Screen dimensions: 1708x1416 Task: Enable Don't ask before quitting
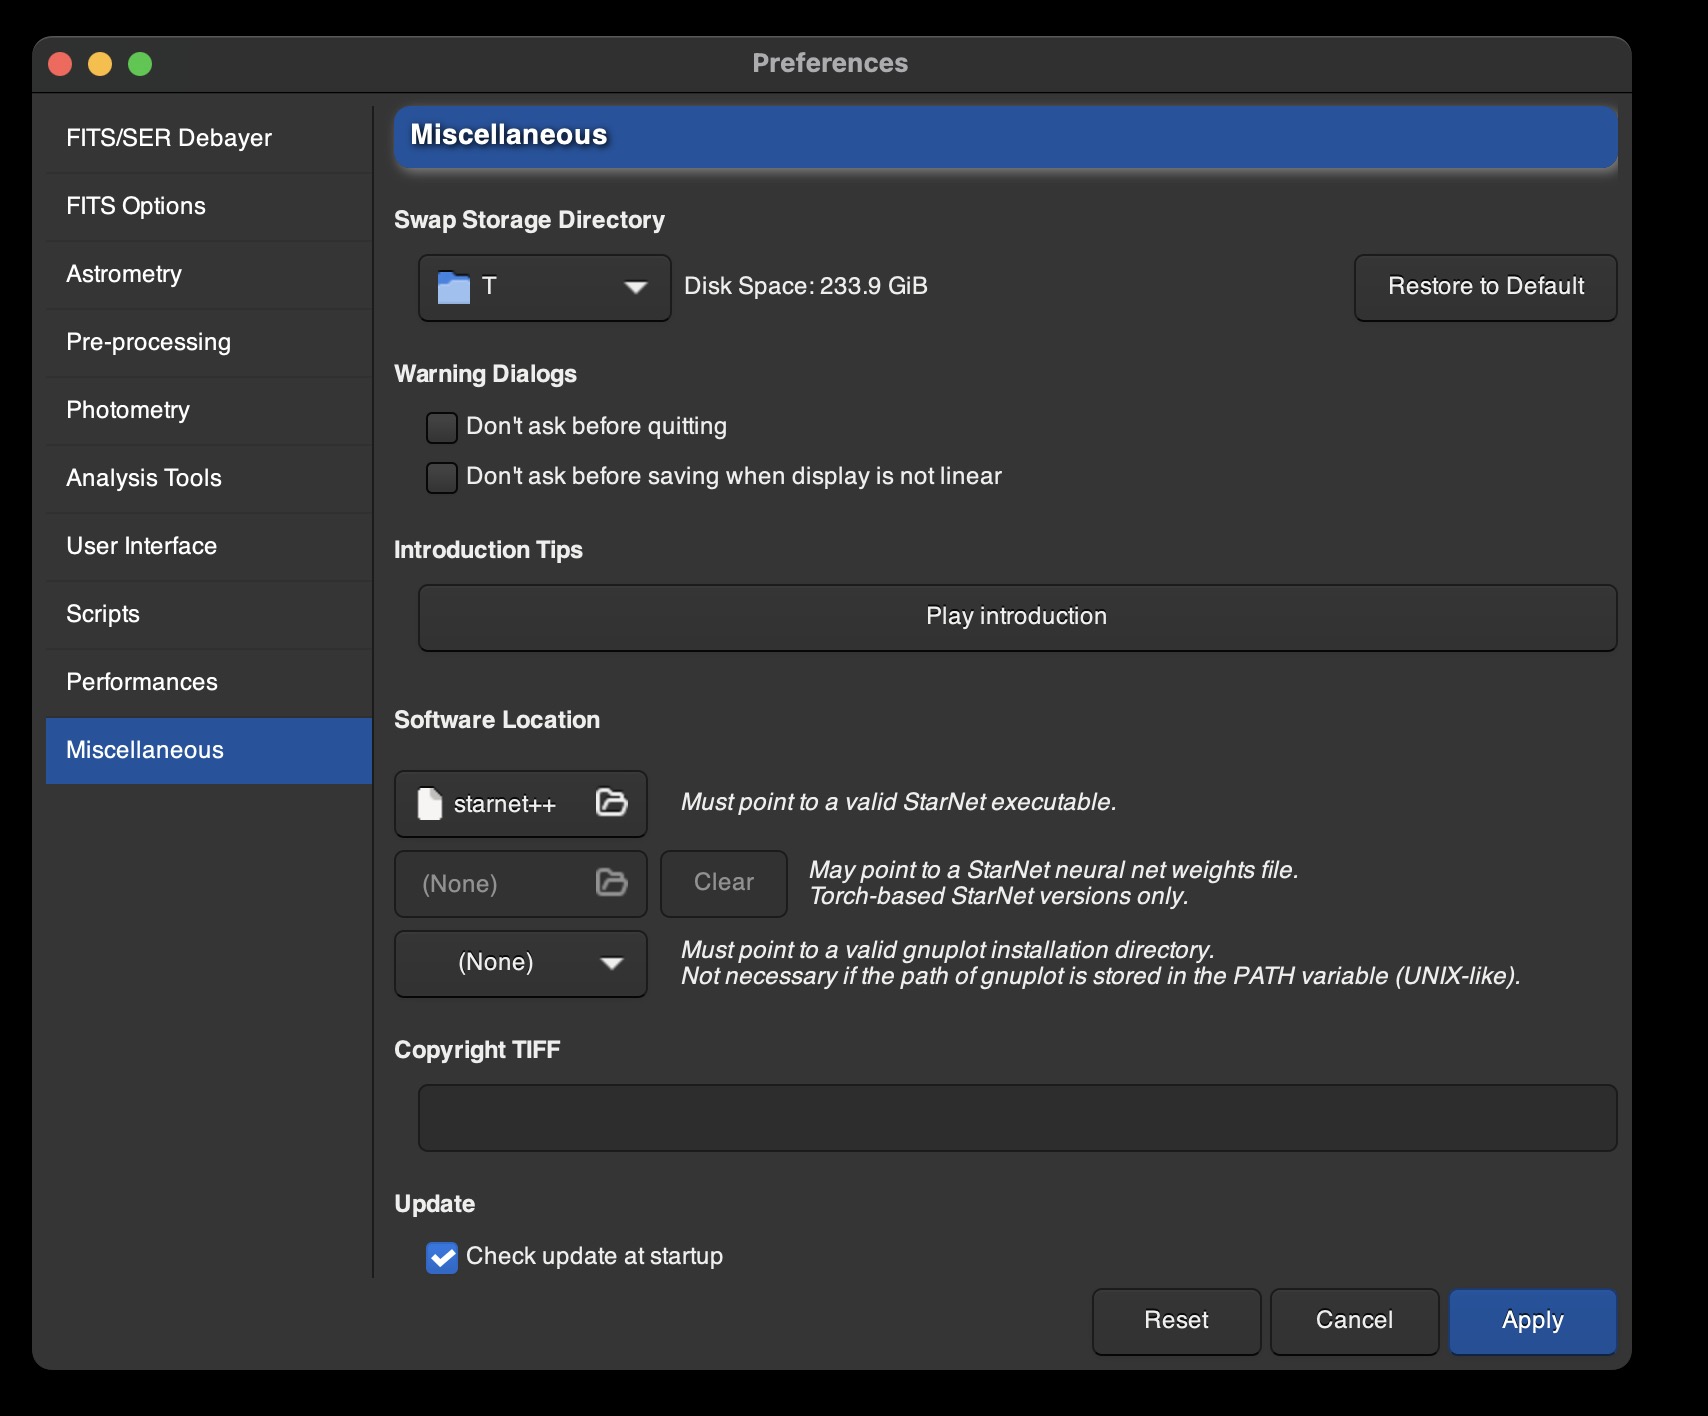coord(442,428)
